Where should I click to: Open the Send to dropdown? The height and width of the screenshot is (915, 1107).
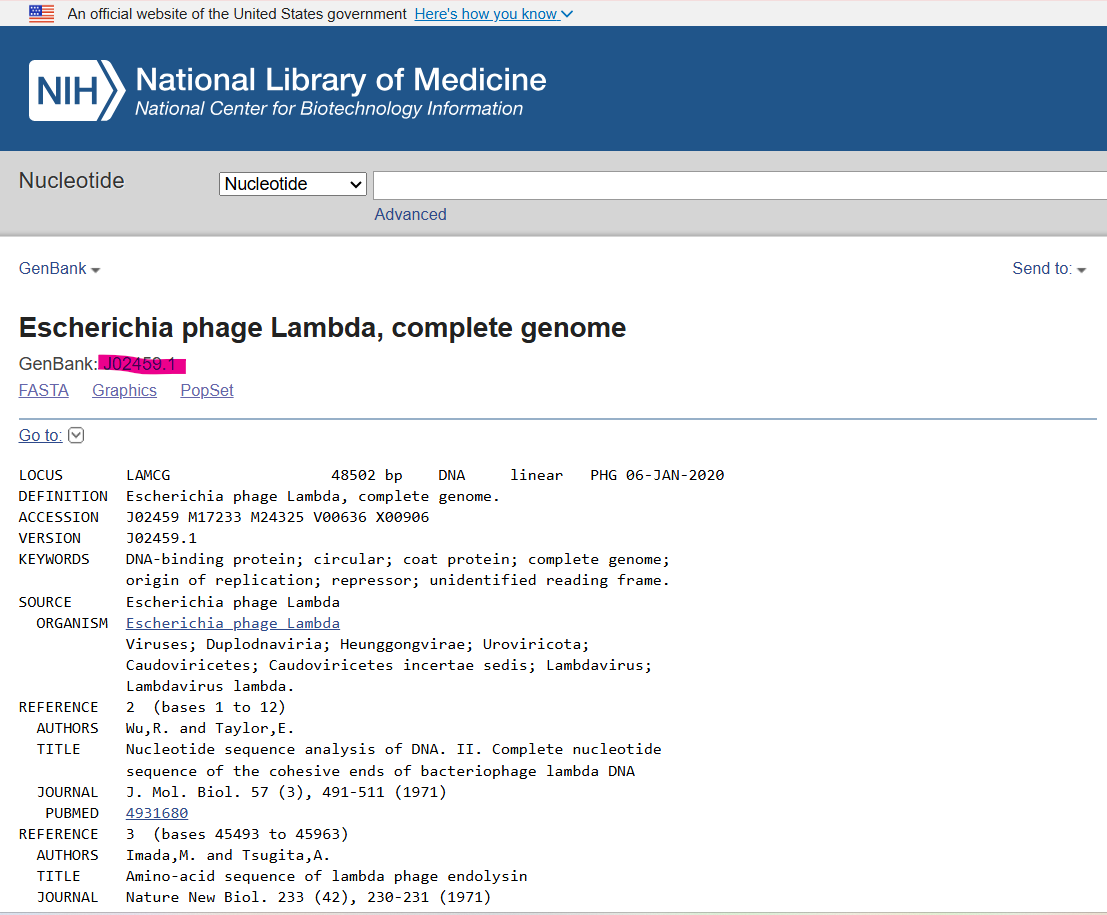pyautogui.click(x=1049, y=269)
